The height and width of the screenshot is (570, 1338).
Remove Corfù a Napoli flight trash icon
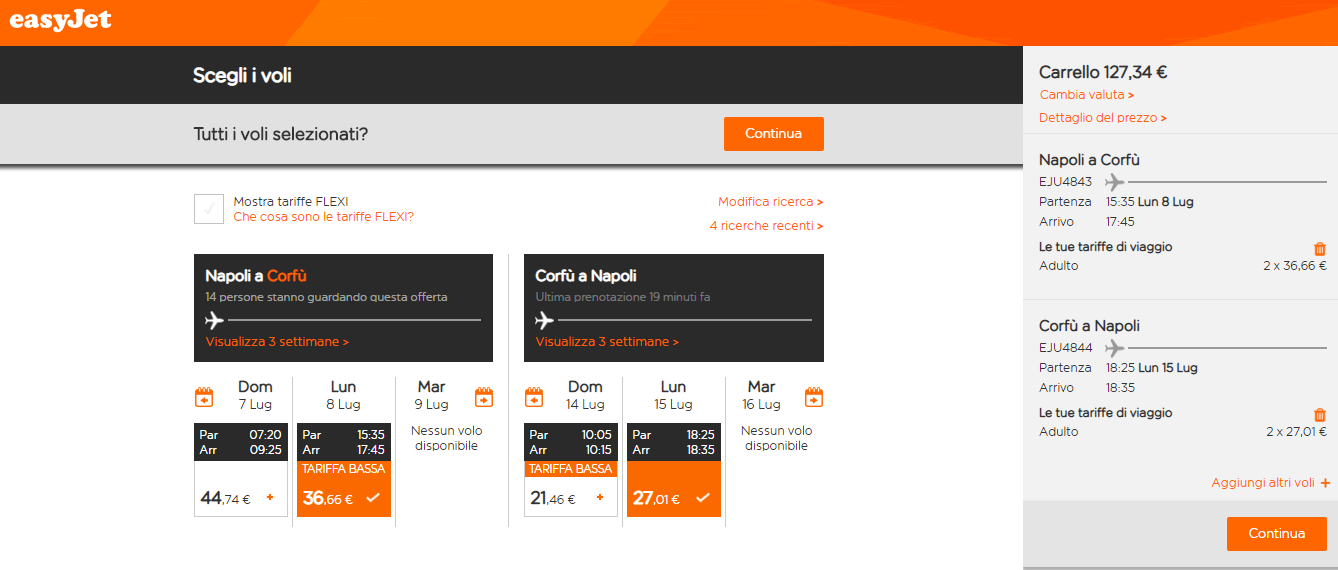coord(1320,414)
